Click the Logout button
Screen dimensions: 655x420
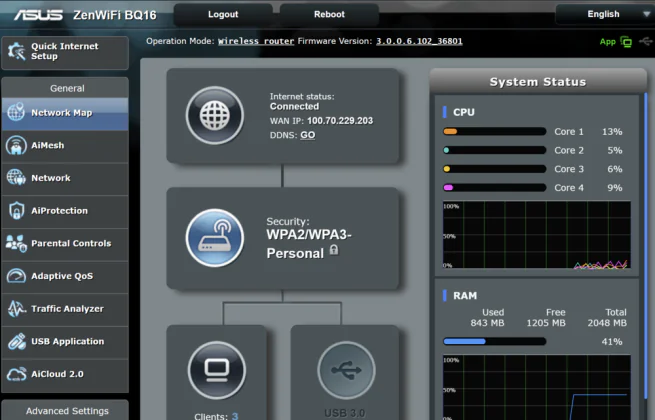point(223,14)
